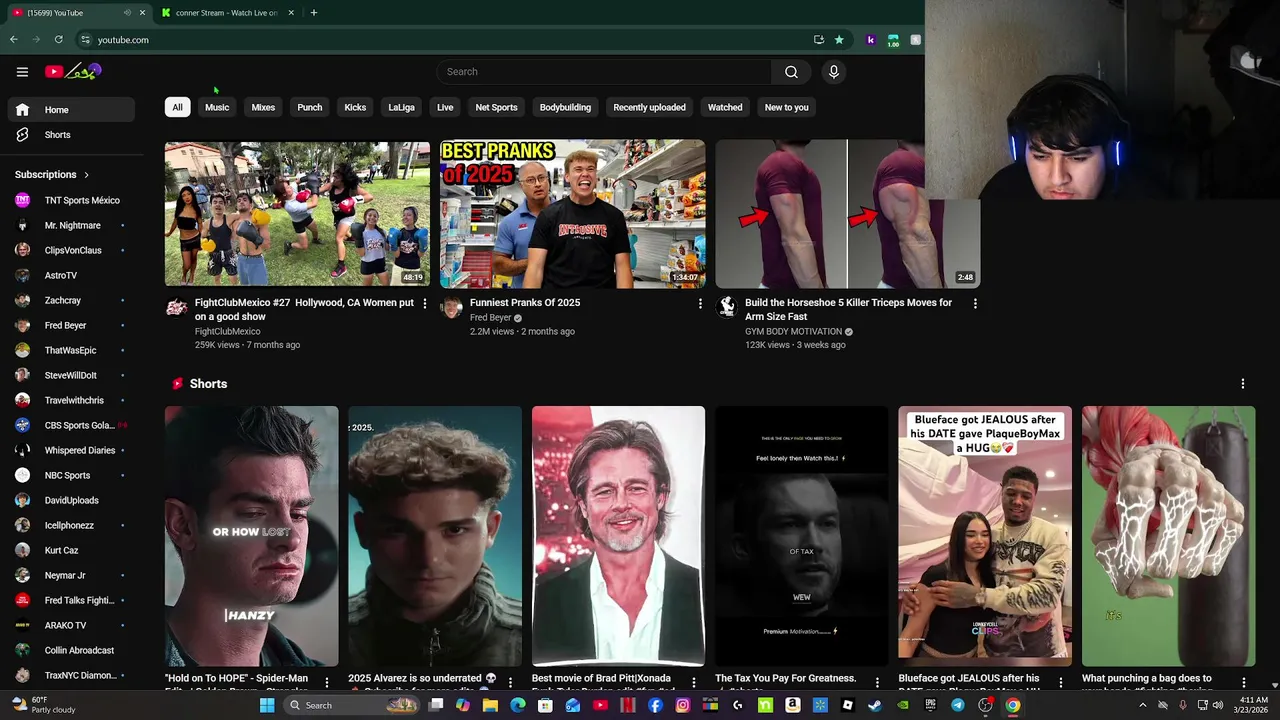Start voice search with the microphone
Screen dimensions: 1280x720
click(834, 72)
